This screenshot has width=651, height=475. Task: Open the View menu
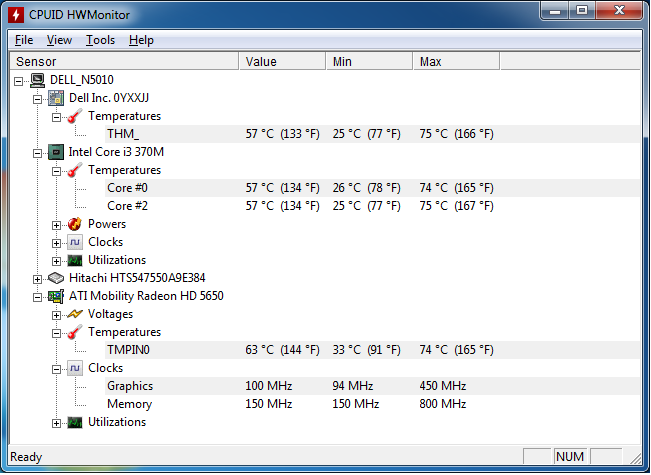(59, 40)
